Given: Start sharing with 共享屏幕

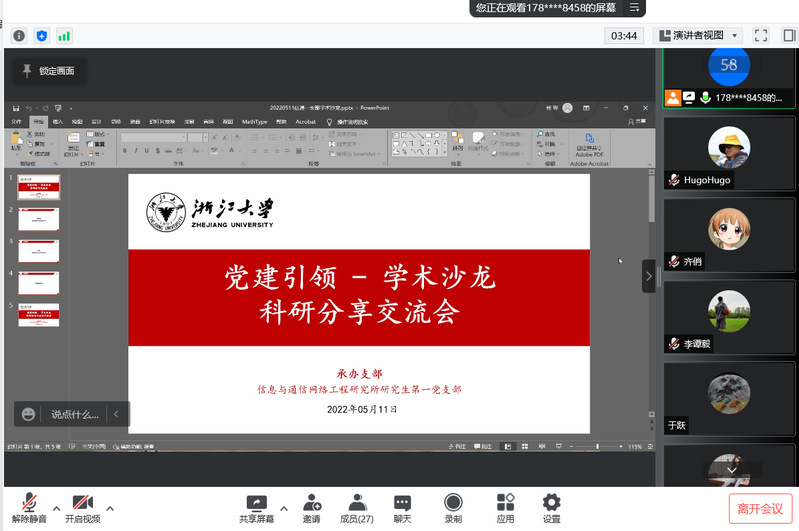Looking at the screenshot, I should pos(257,508).
